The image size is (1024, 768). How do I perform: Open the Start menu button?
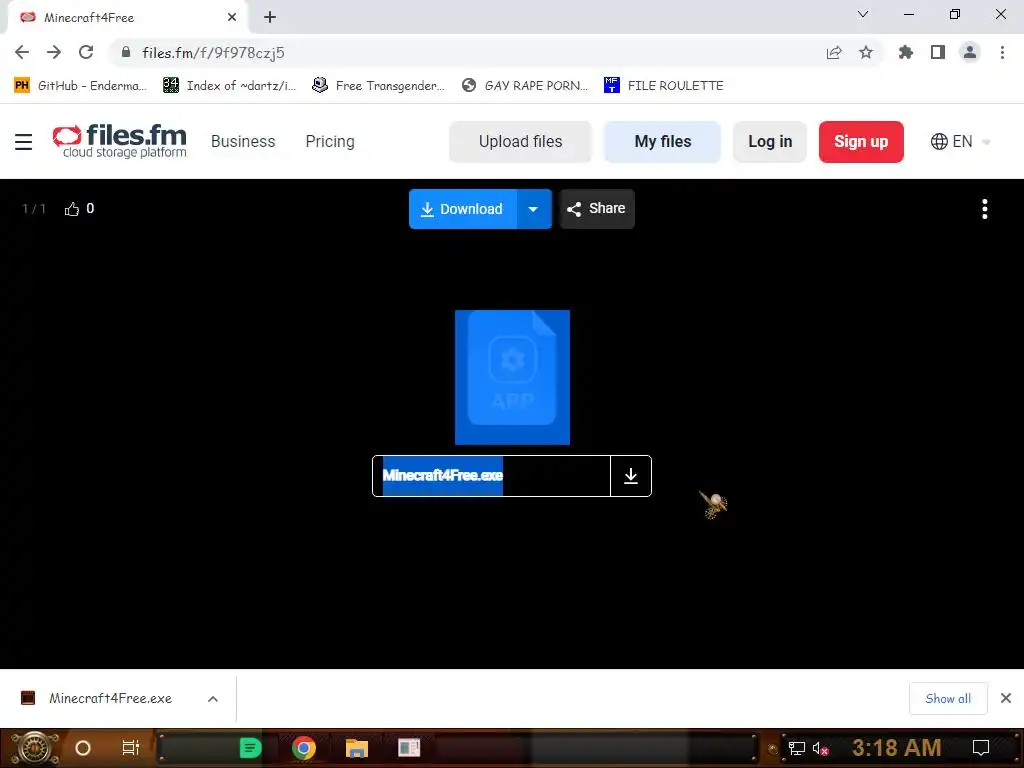pyautogui.click(x=34, y=748)
